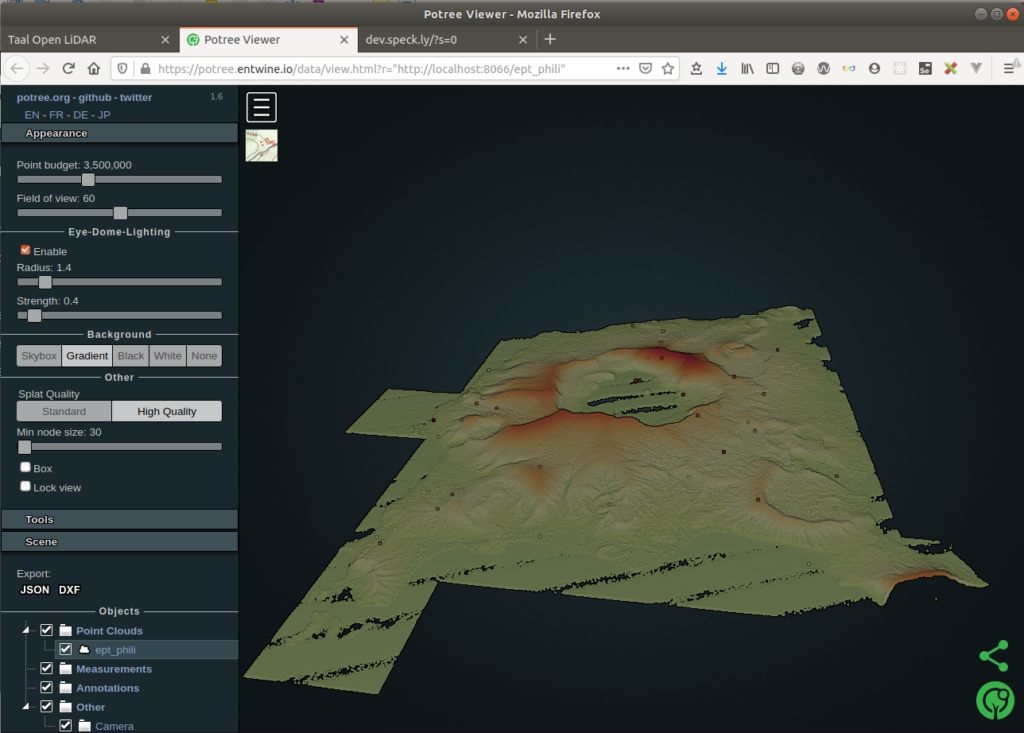Collapse the Other tree node
The image size is (1024, 733).
click(26, 706)
